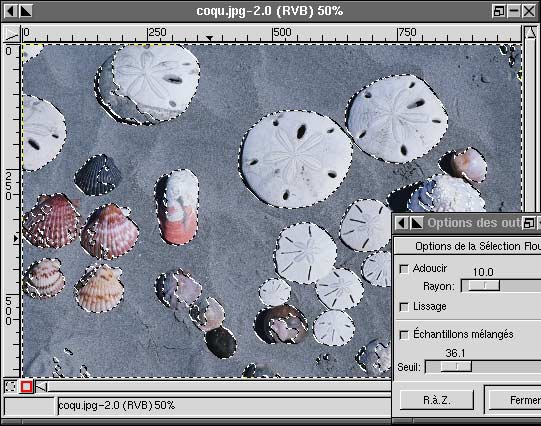541x426 pixels.
Task: Click the diagonal-arrow icon in coqu.jpg title bar
Action: (x=26, y=11)
